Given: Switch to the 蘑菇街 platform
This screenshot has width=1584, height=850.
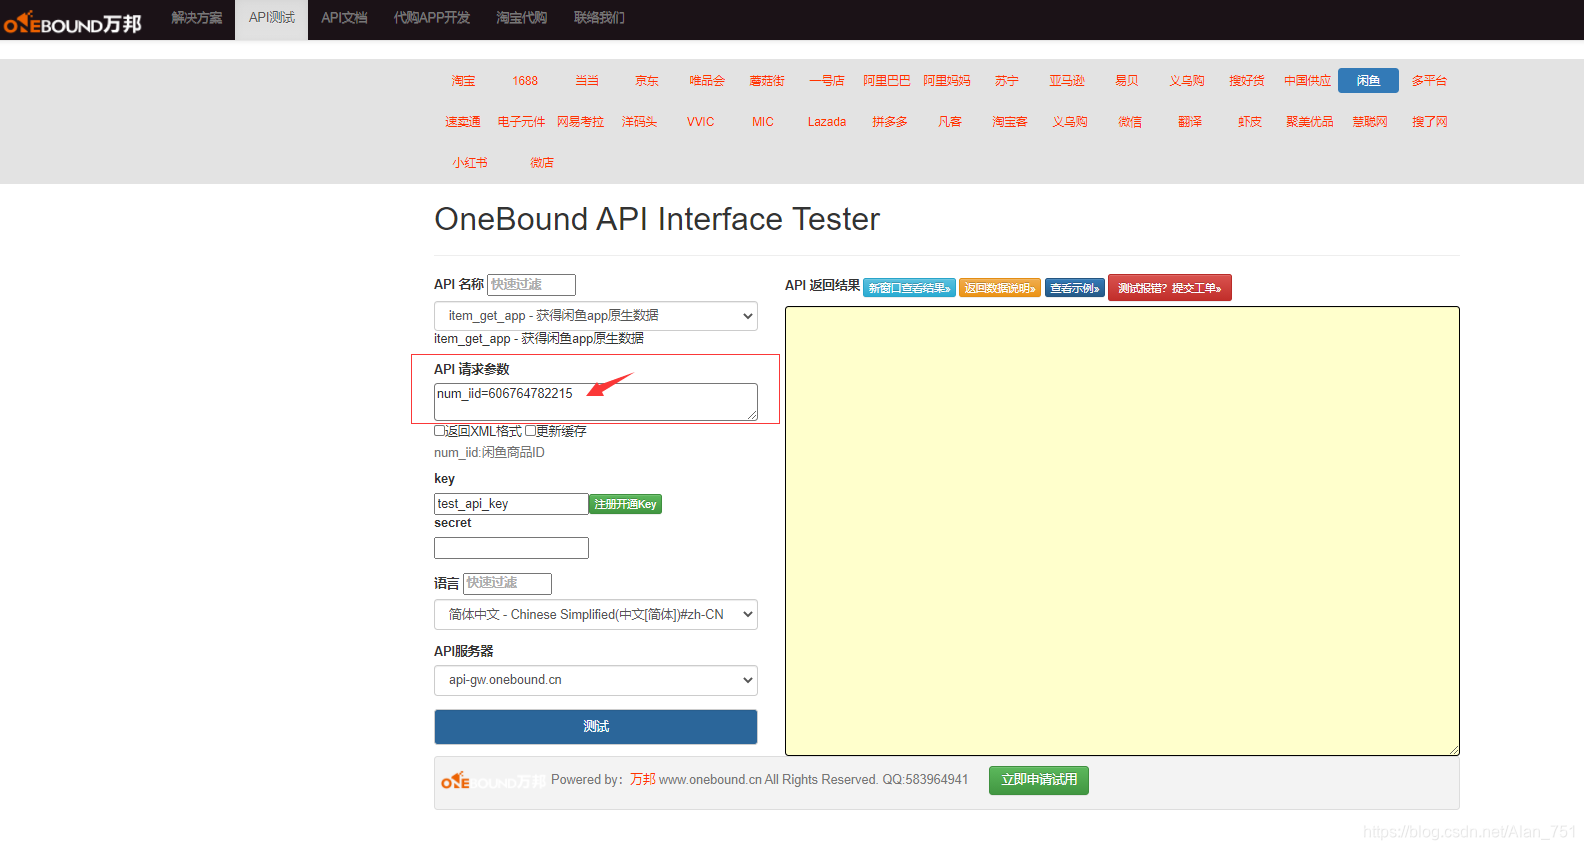Looking at the screenshot, I should click(767, 81).
